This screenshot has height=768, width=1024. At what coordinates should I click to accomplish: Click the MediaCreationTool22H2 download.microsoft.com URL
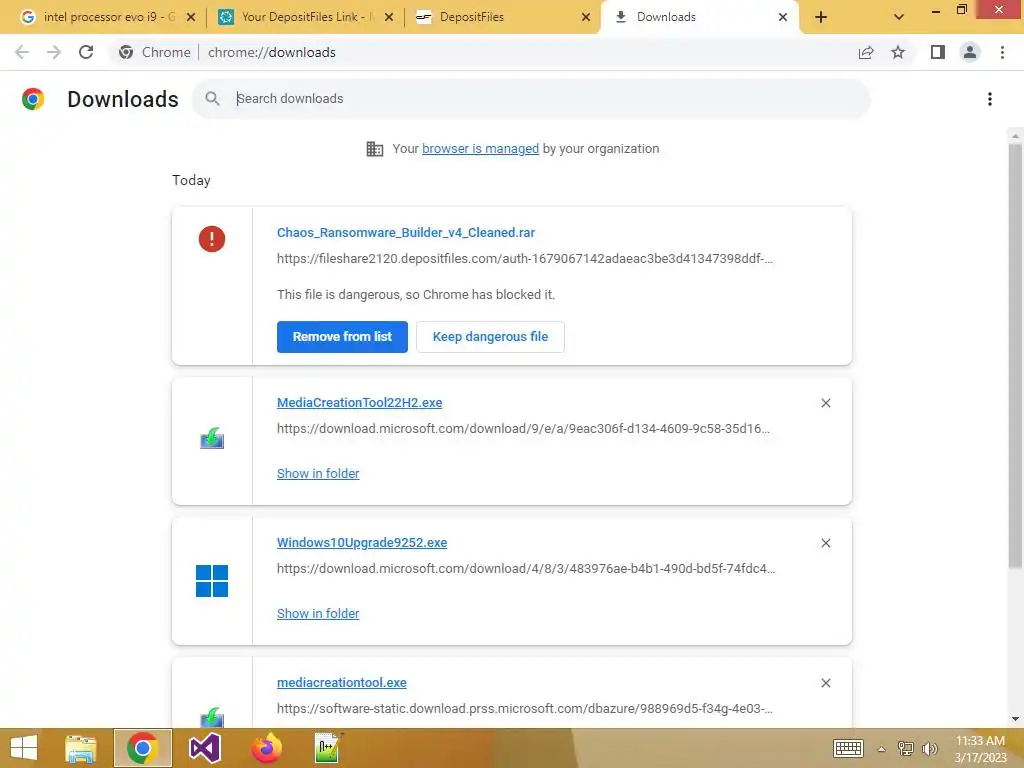click(x=523, y=429)
